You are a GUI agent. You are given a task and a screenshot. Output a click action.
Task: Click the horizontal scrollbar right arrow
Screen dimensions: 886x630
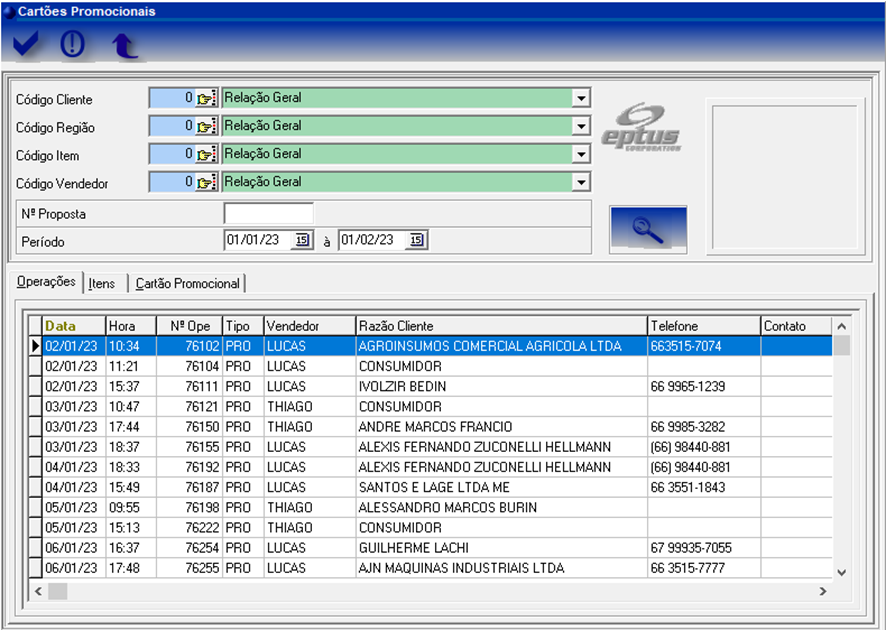(x=823, y=591)
